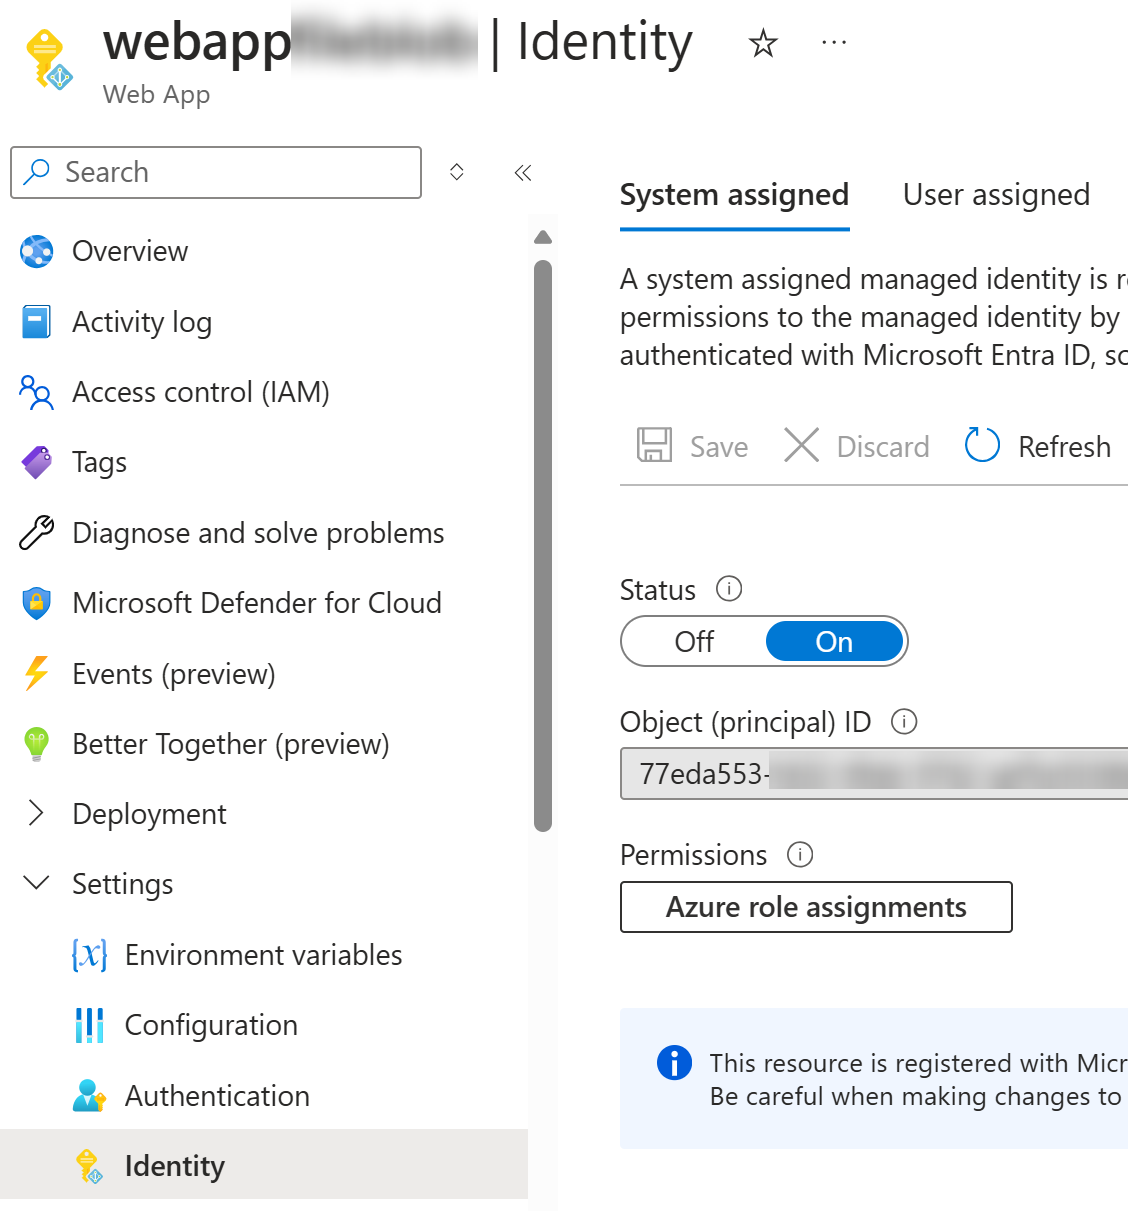Image resolution: width=1128 pixels, height=1211 pixels.
Task: Click the Microsoft Defender for Cloud shield icon
Action: pyautogui.click(x=37, y=603)
